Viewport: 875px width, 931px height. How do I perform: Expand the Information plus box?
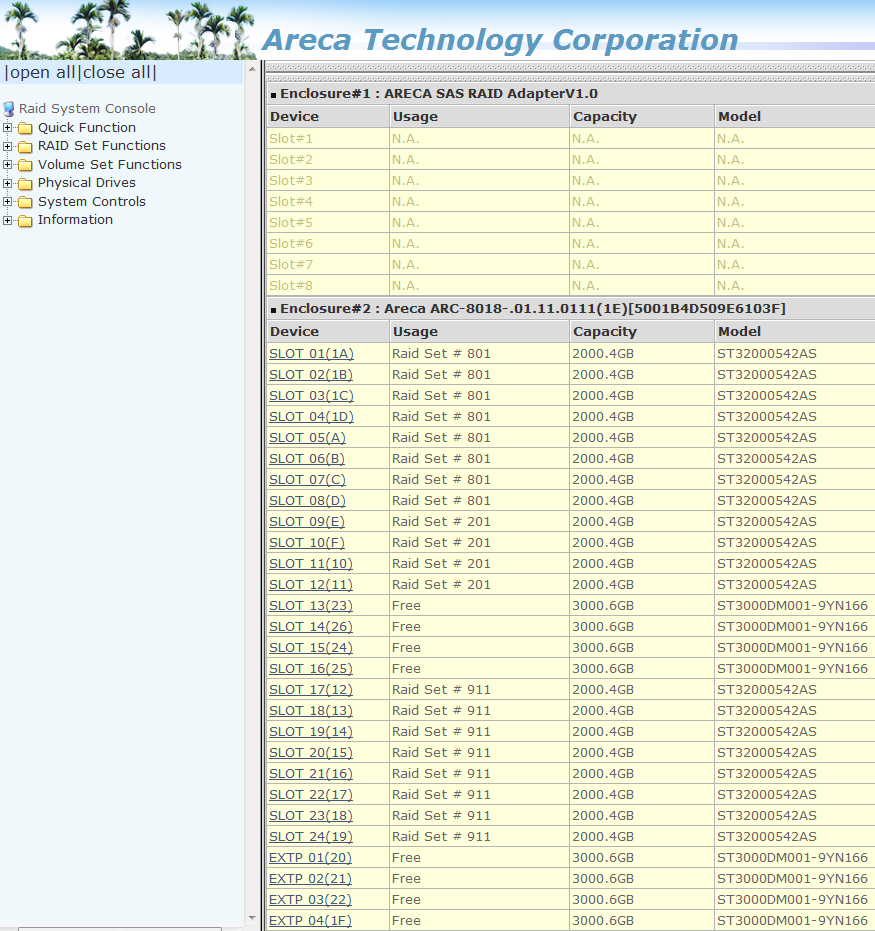point(8,220)
